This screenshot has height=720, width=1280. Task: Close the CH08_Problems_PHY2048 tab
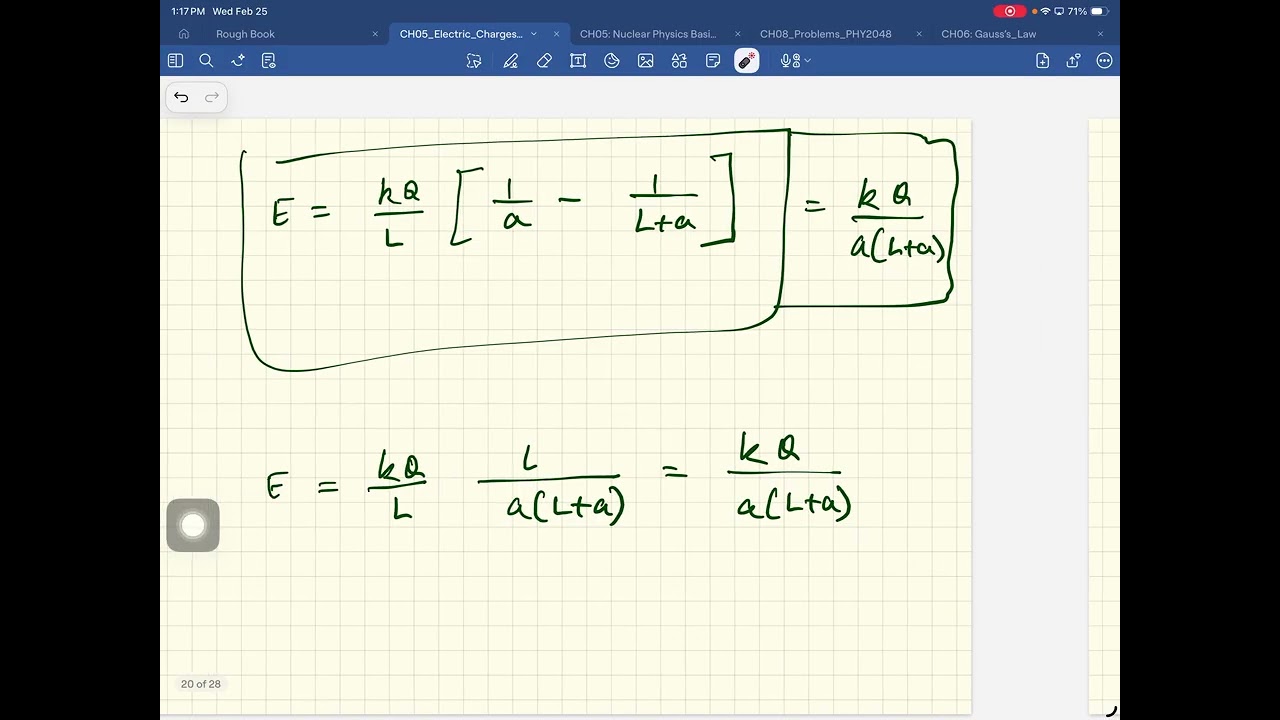(919, 34)
